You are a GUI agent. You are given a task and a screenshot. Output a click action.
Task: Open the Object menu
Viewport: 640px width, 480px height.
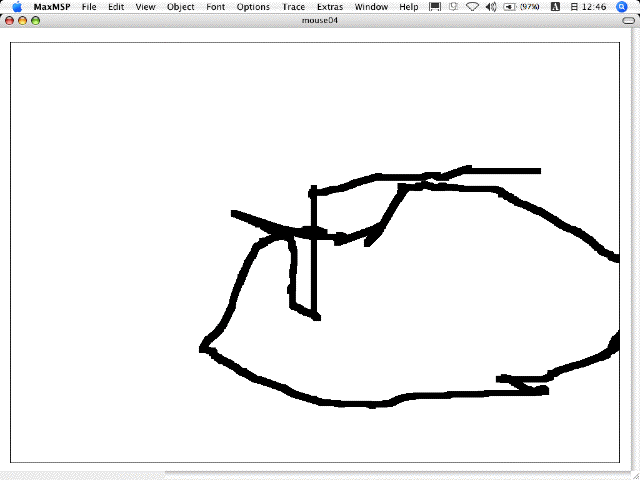(181, 7)
